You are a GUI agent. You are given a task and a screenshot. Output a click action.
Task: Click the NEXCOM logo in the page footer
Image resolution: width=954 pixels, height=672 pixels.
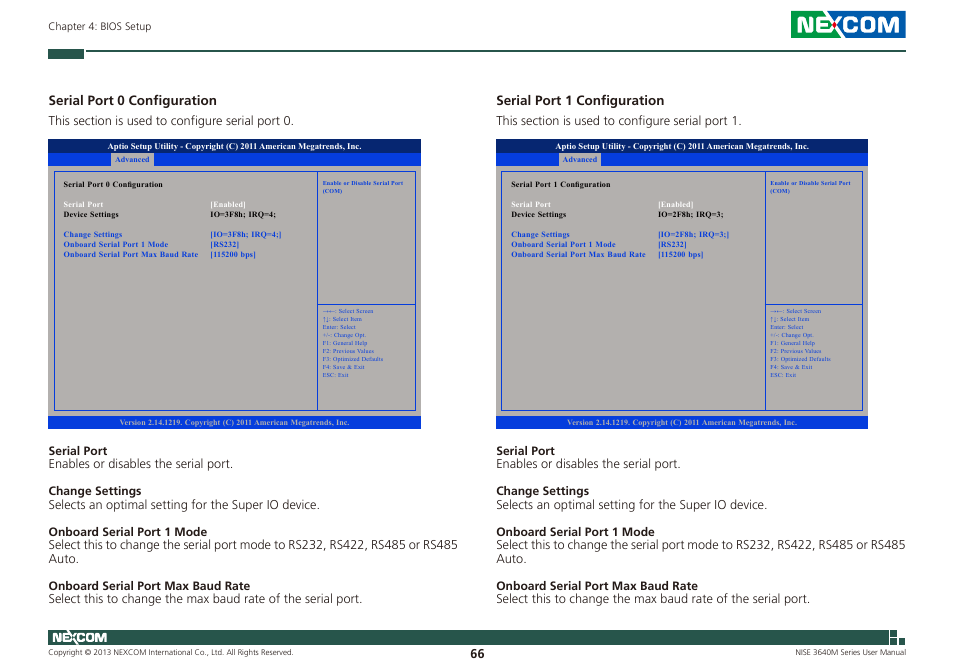79,637
